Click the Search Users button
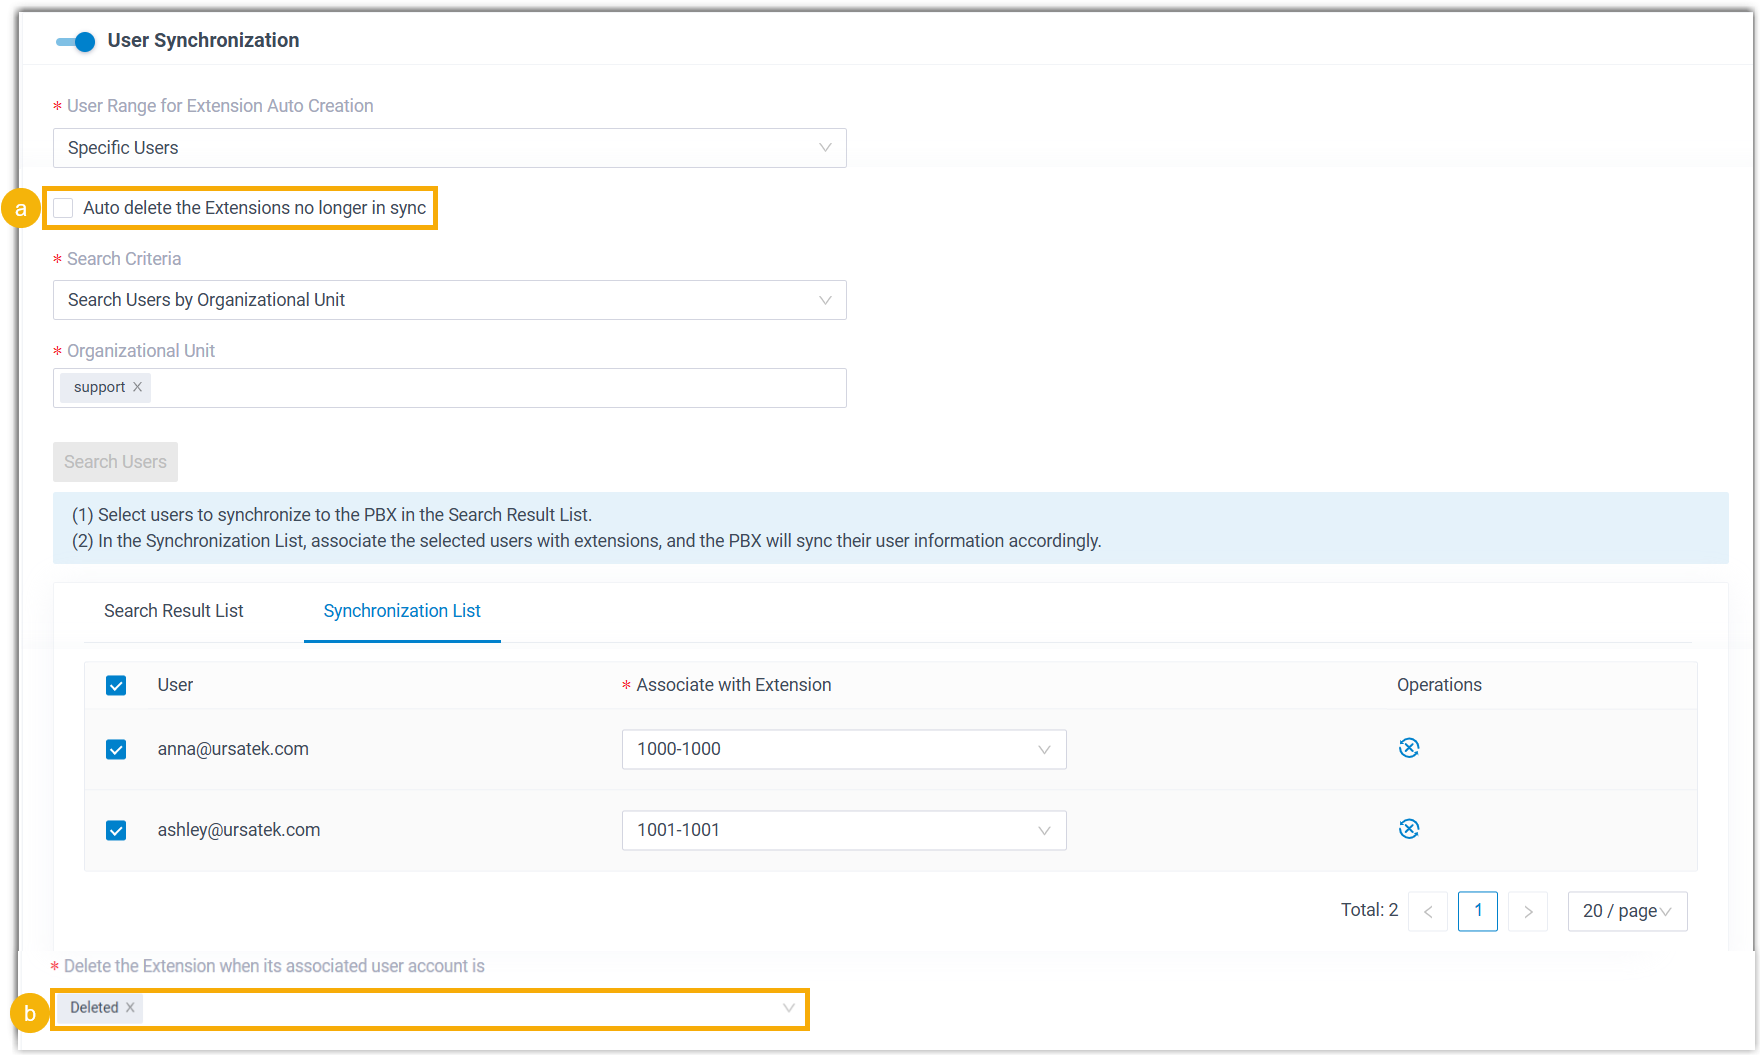This screenshot has height=1062, width=1761. (x=115, y=462)
